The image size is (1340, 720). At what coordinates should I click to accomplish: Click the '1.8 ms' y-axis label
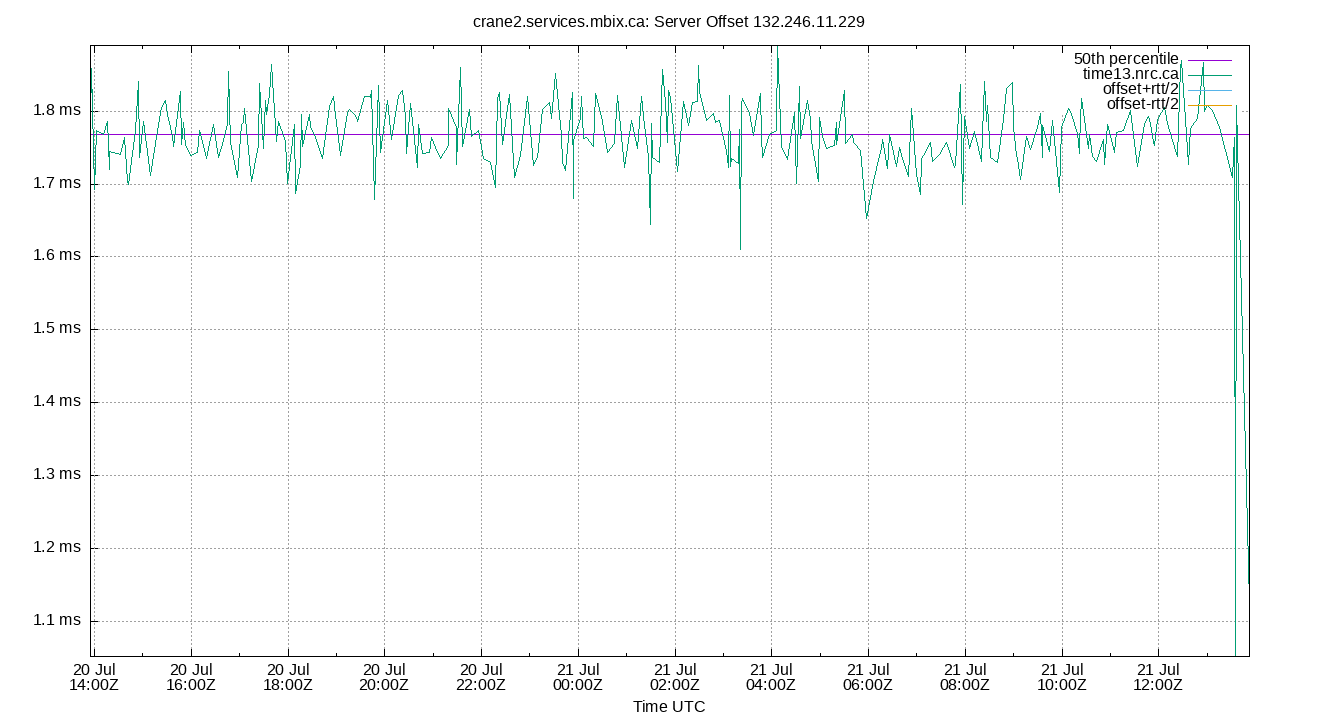[57, 110]
